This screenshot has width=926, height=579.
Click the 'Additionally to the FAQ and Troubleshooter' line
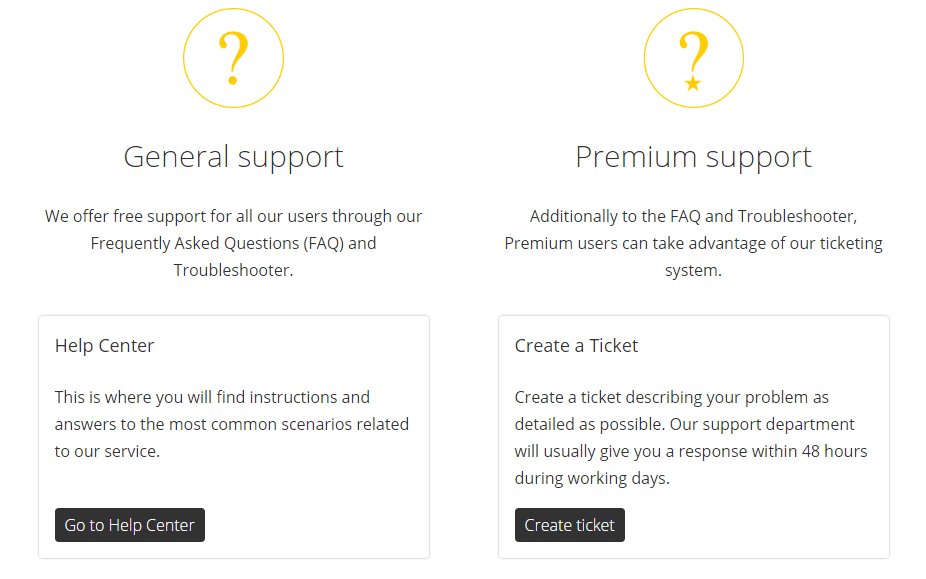(x=693, y=216)
